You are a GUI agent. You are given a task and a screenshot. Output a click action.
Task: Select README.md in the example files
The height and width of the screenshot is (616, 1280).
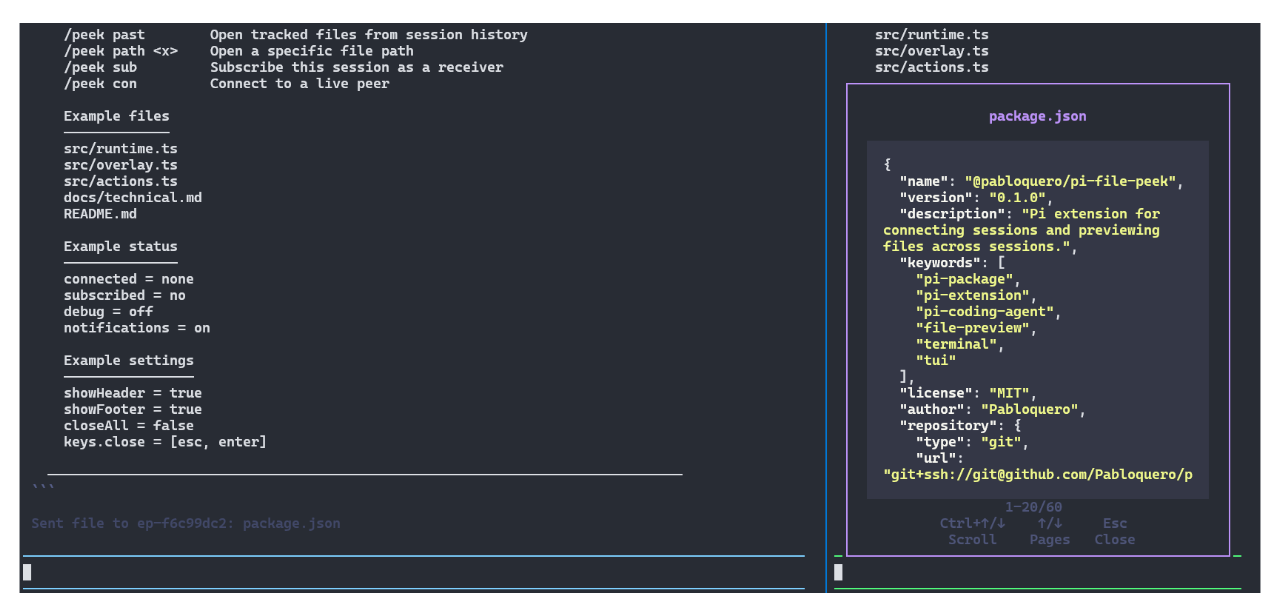[100, 213]
